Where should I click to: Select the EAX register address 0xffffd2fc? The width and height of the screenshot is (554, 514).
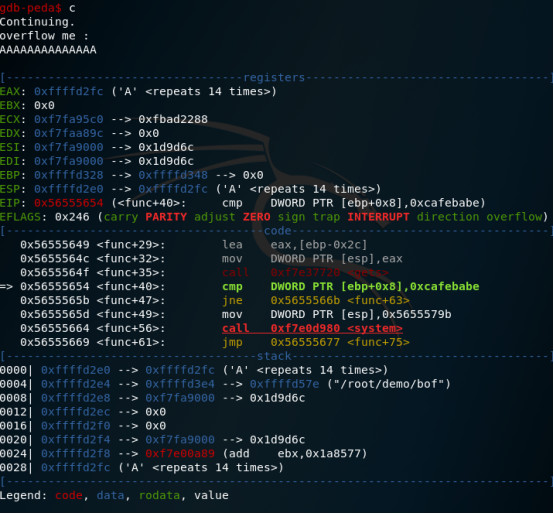[69, 91]
